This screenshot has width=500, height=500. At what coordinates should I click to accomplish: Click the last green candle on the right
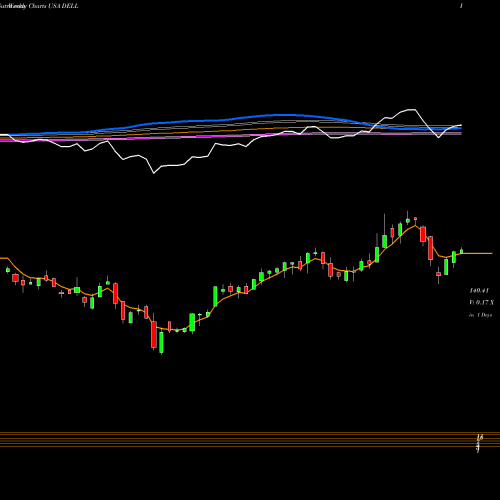(462, 251)
